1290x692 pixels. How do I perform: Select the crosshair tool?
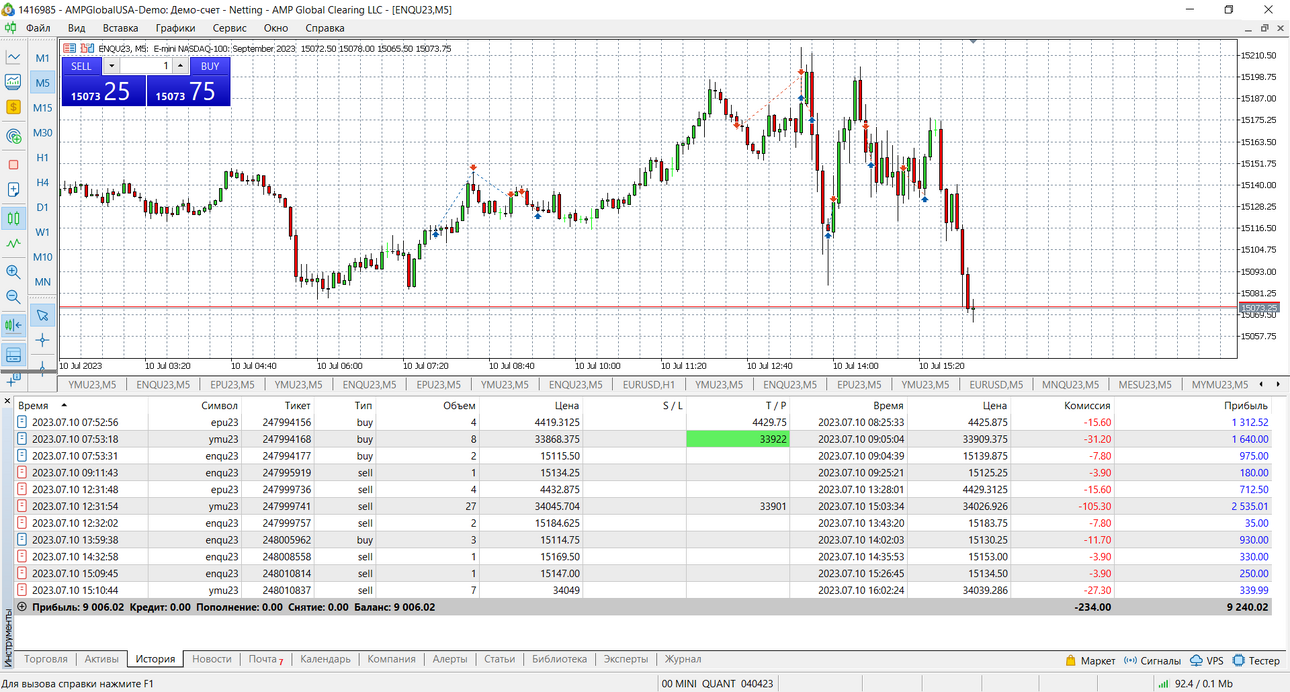point(42,340)
